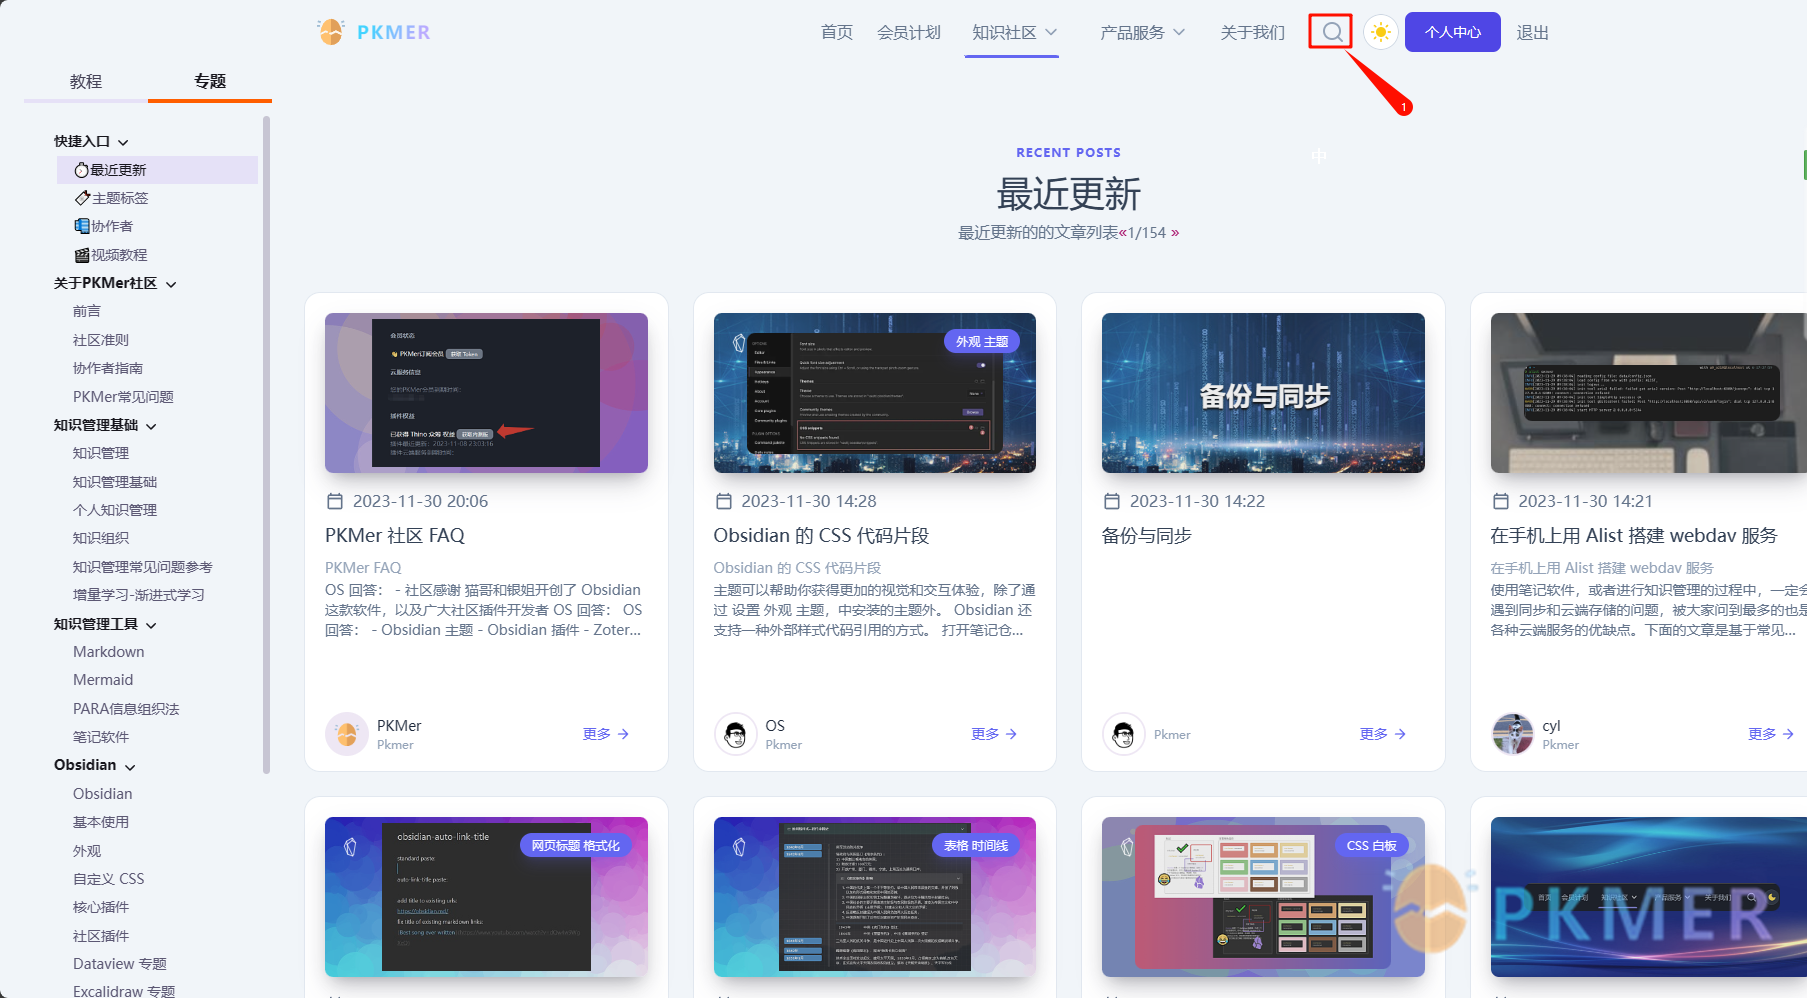Open 网页标题 格式化 card thumbnail

(x=486, y=897)
